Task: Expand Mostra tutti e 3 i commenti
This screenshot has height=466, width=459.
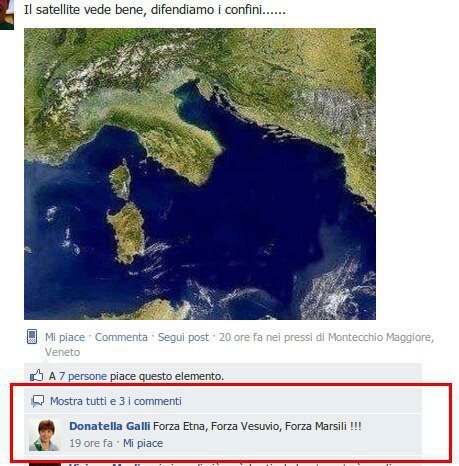Action: coord(116,401)
